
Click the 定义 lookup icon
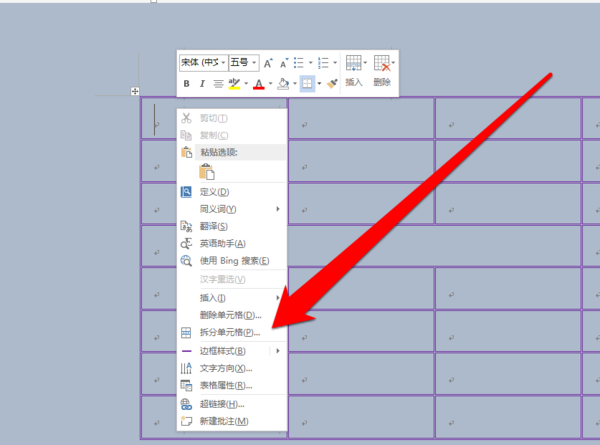click(186, 191)
